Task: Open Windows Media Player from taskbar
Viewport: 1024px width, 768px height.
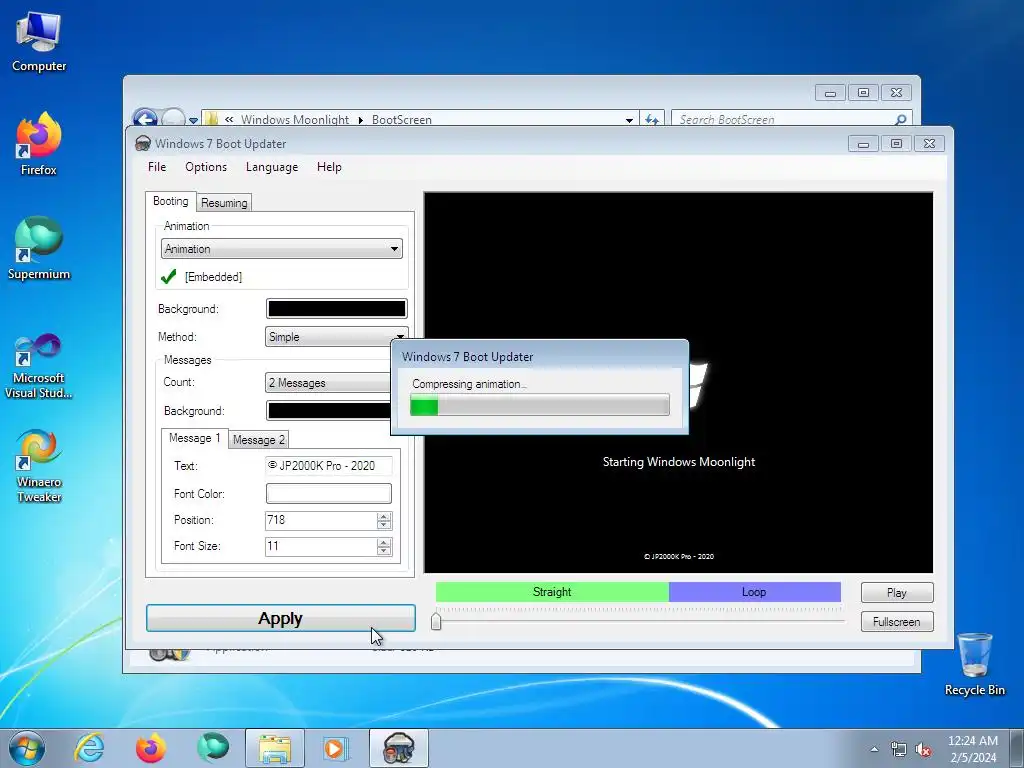Action: pos(337,748)
